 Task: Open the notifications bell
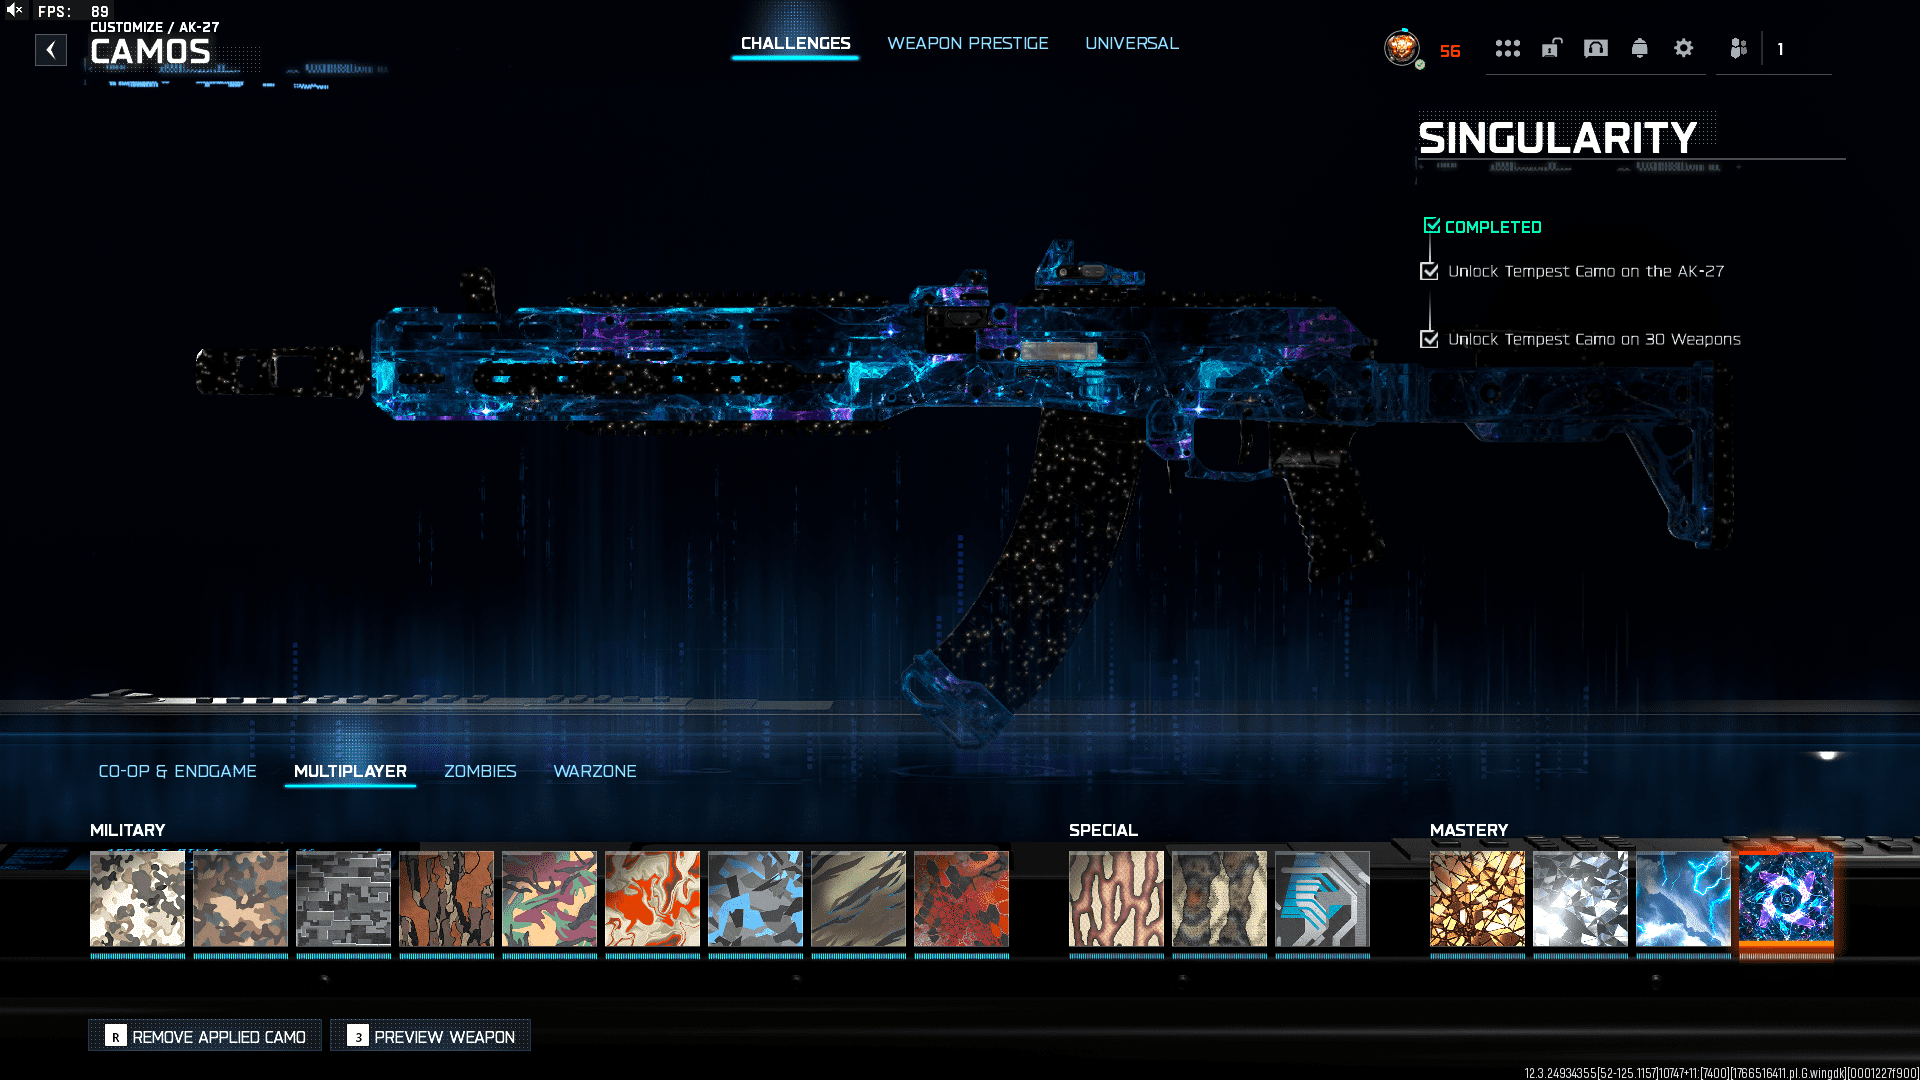(1640, 48)
